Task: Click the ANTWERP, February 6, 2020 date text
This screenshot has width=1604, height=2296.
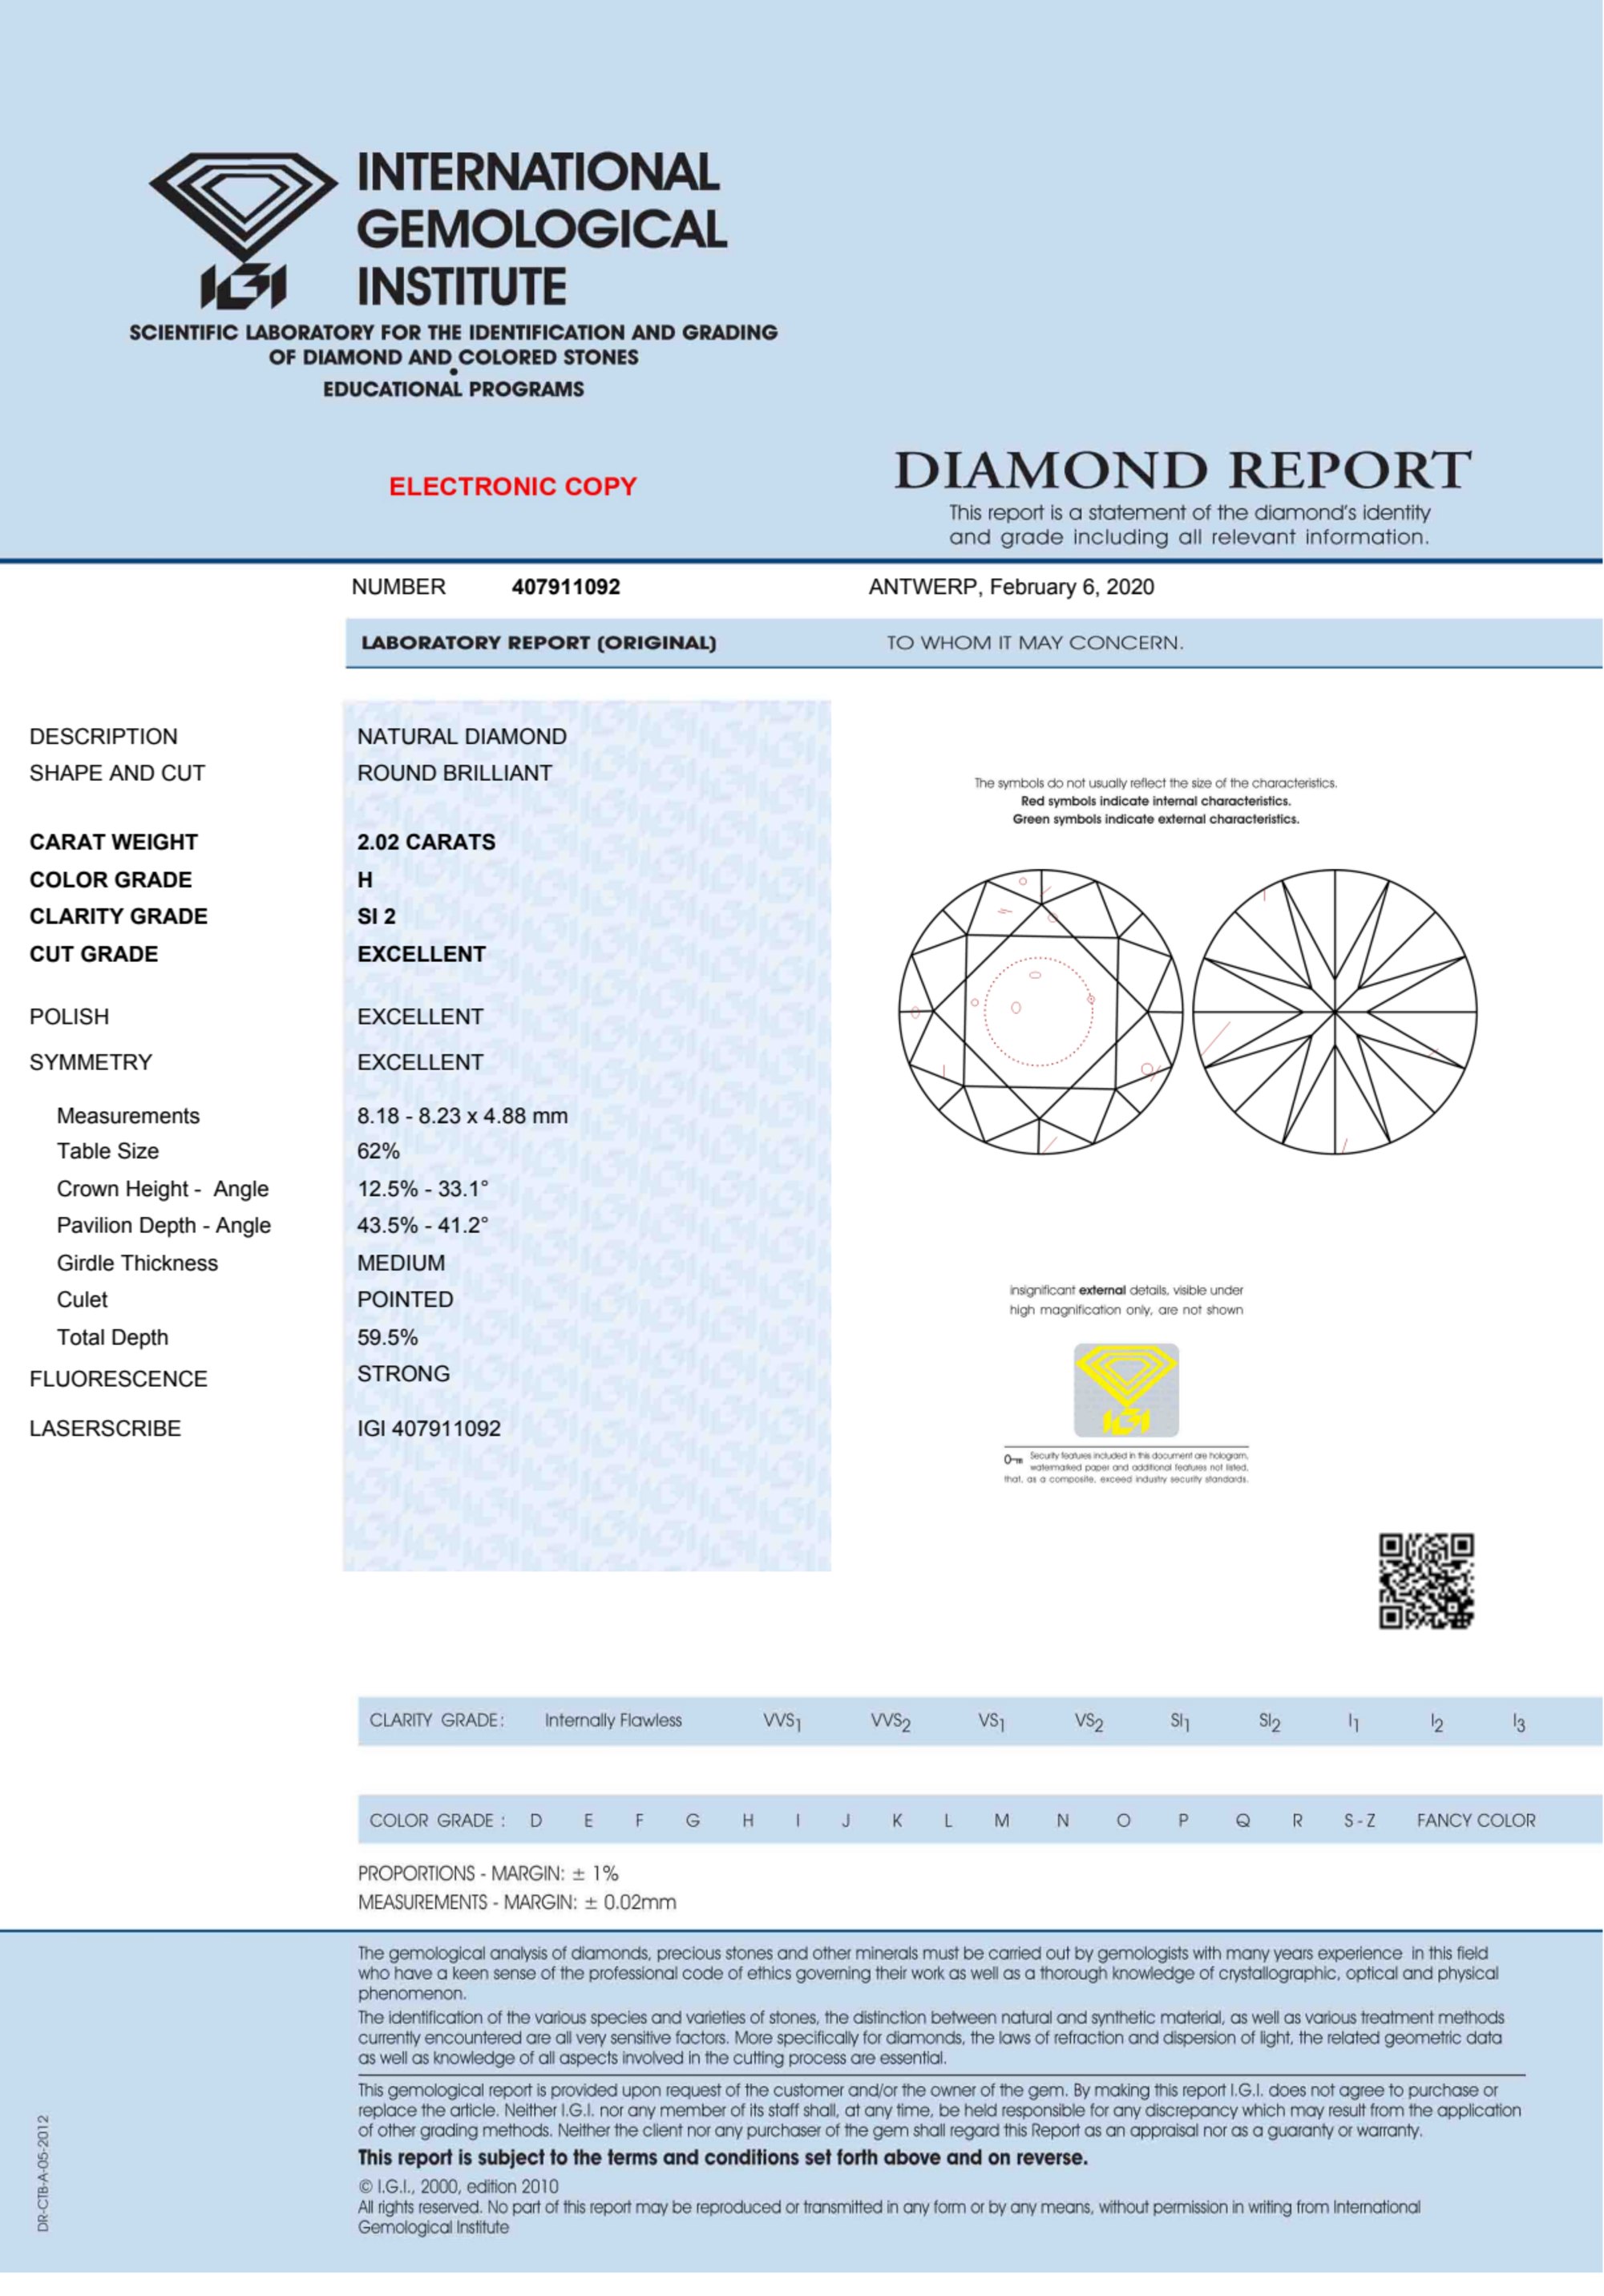Action: (1010, 587)
